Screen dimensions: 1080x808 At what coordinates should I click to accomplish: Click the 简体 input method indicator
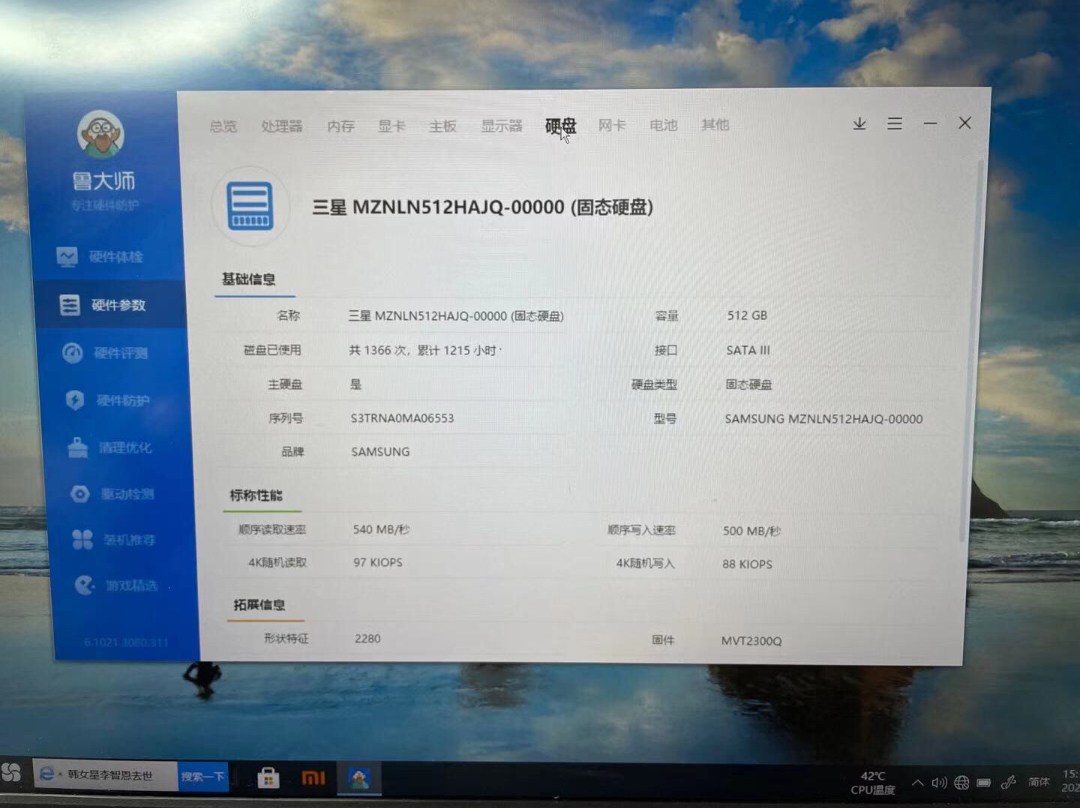click(x=1038, y=782)
